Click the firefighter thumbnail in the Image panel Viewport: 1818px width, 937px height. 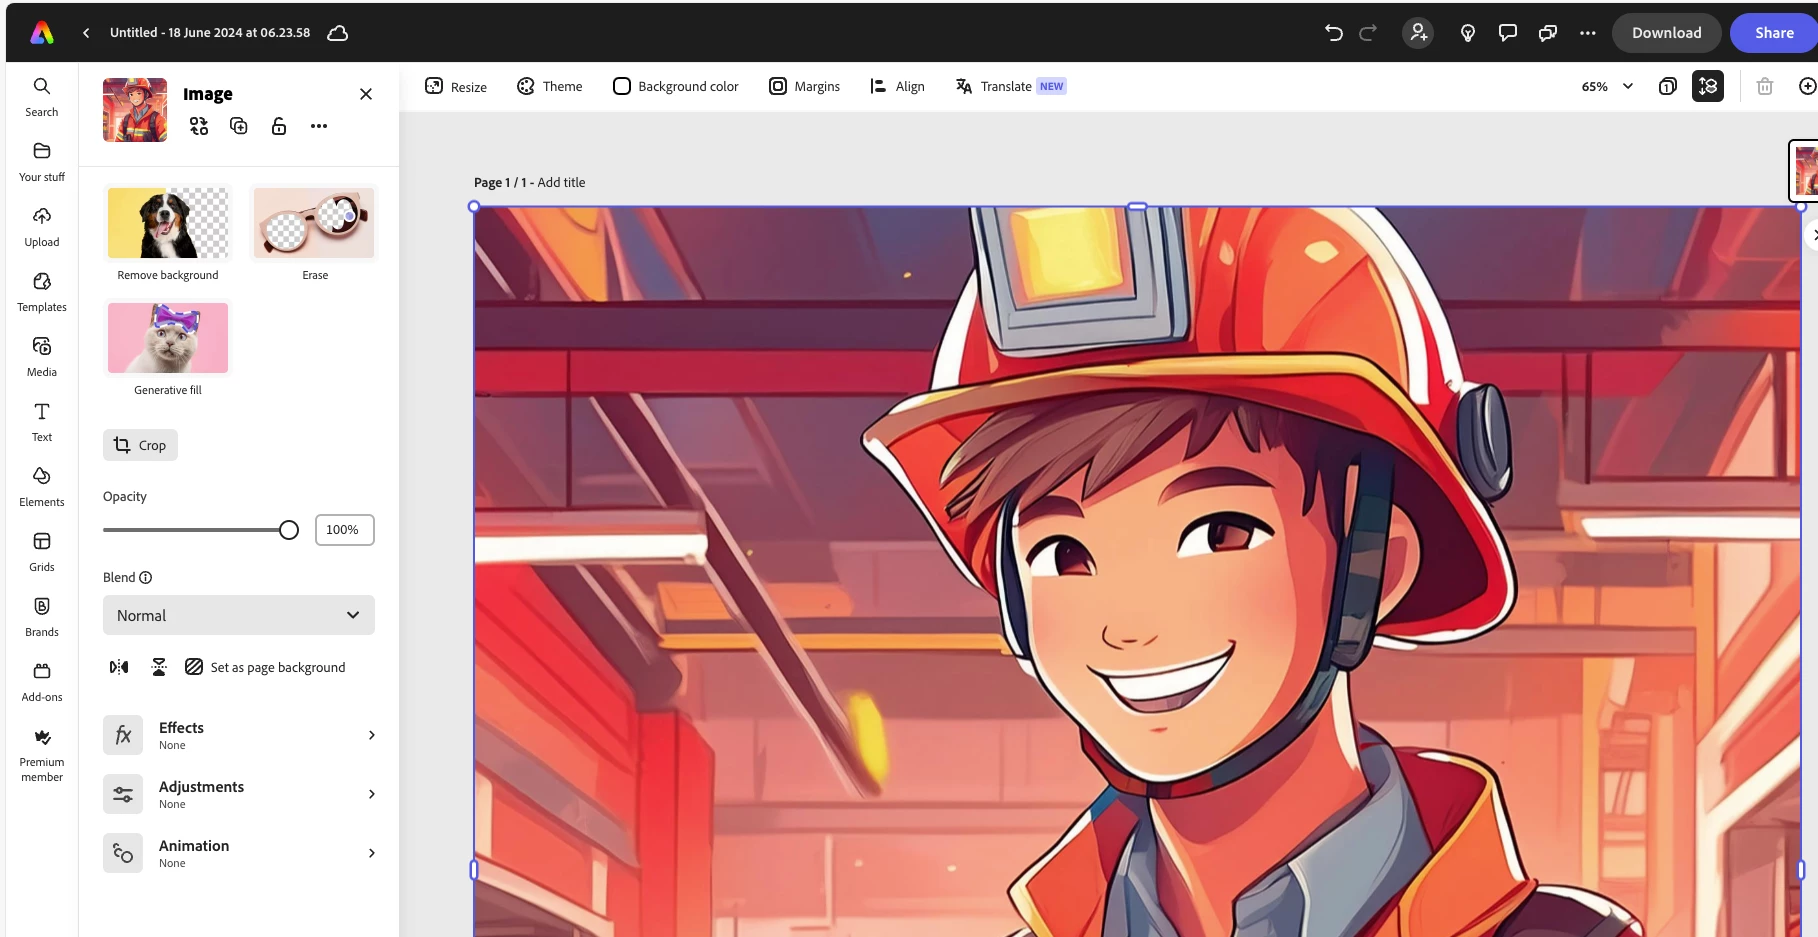pos(135,110)
